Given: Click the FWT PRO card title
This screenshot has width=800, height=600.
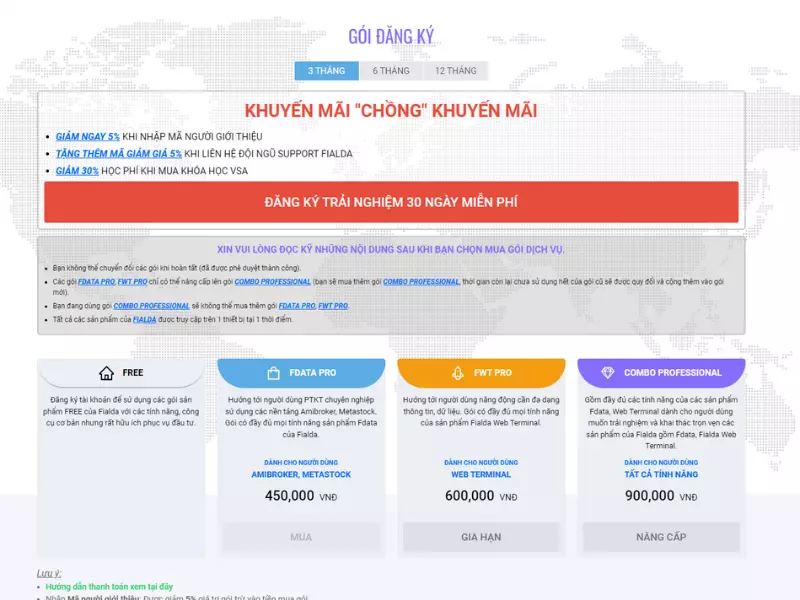Looking at the screenshot, I should click(x=493, y=373).
